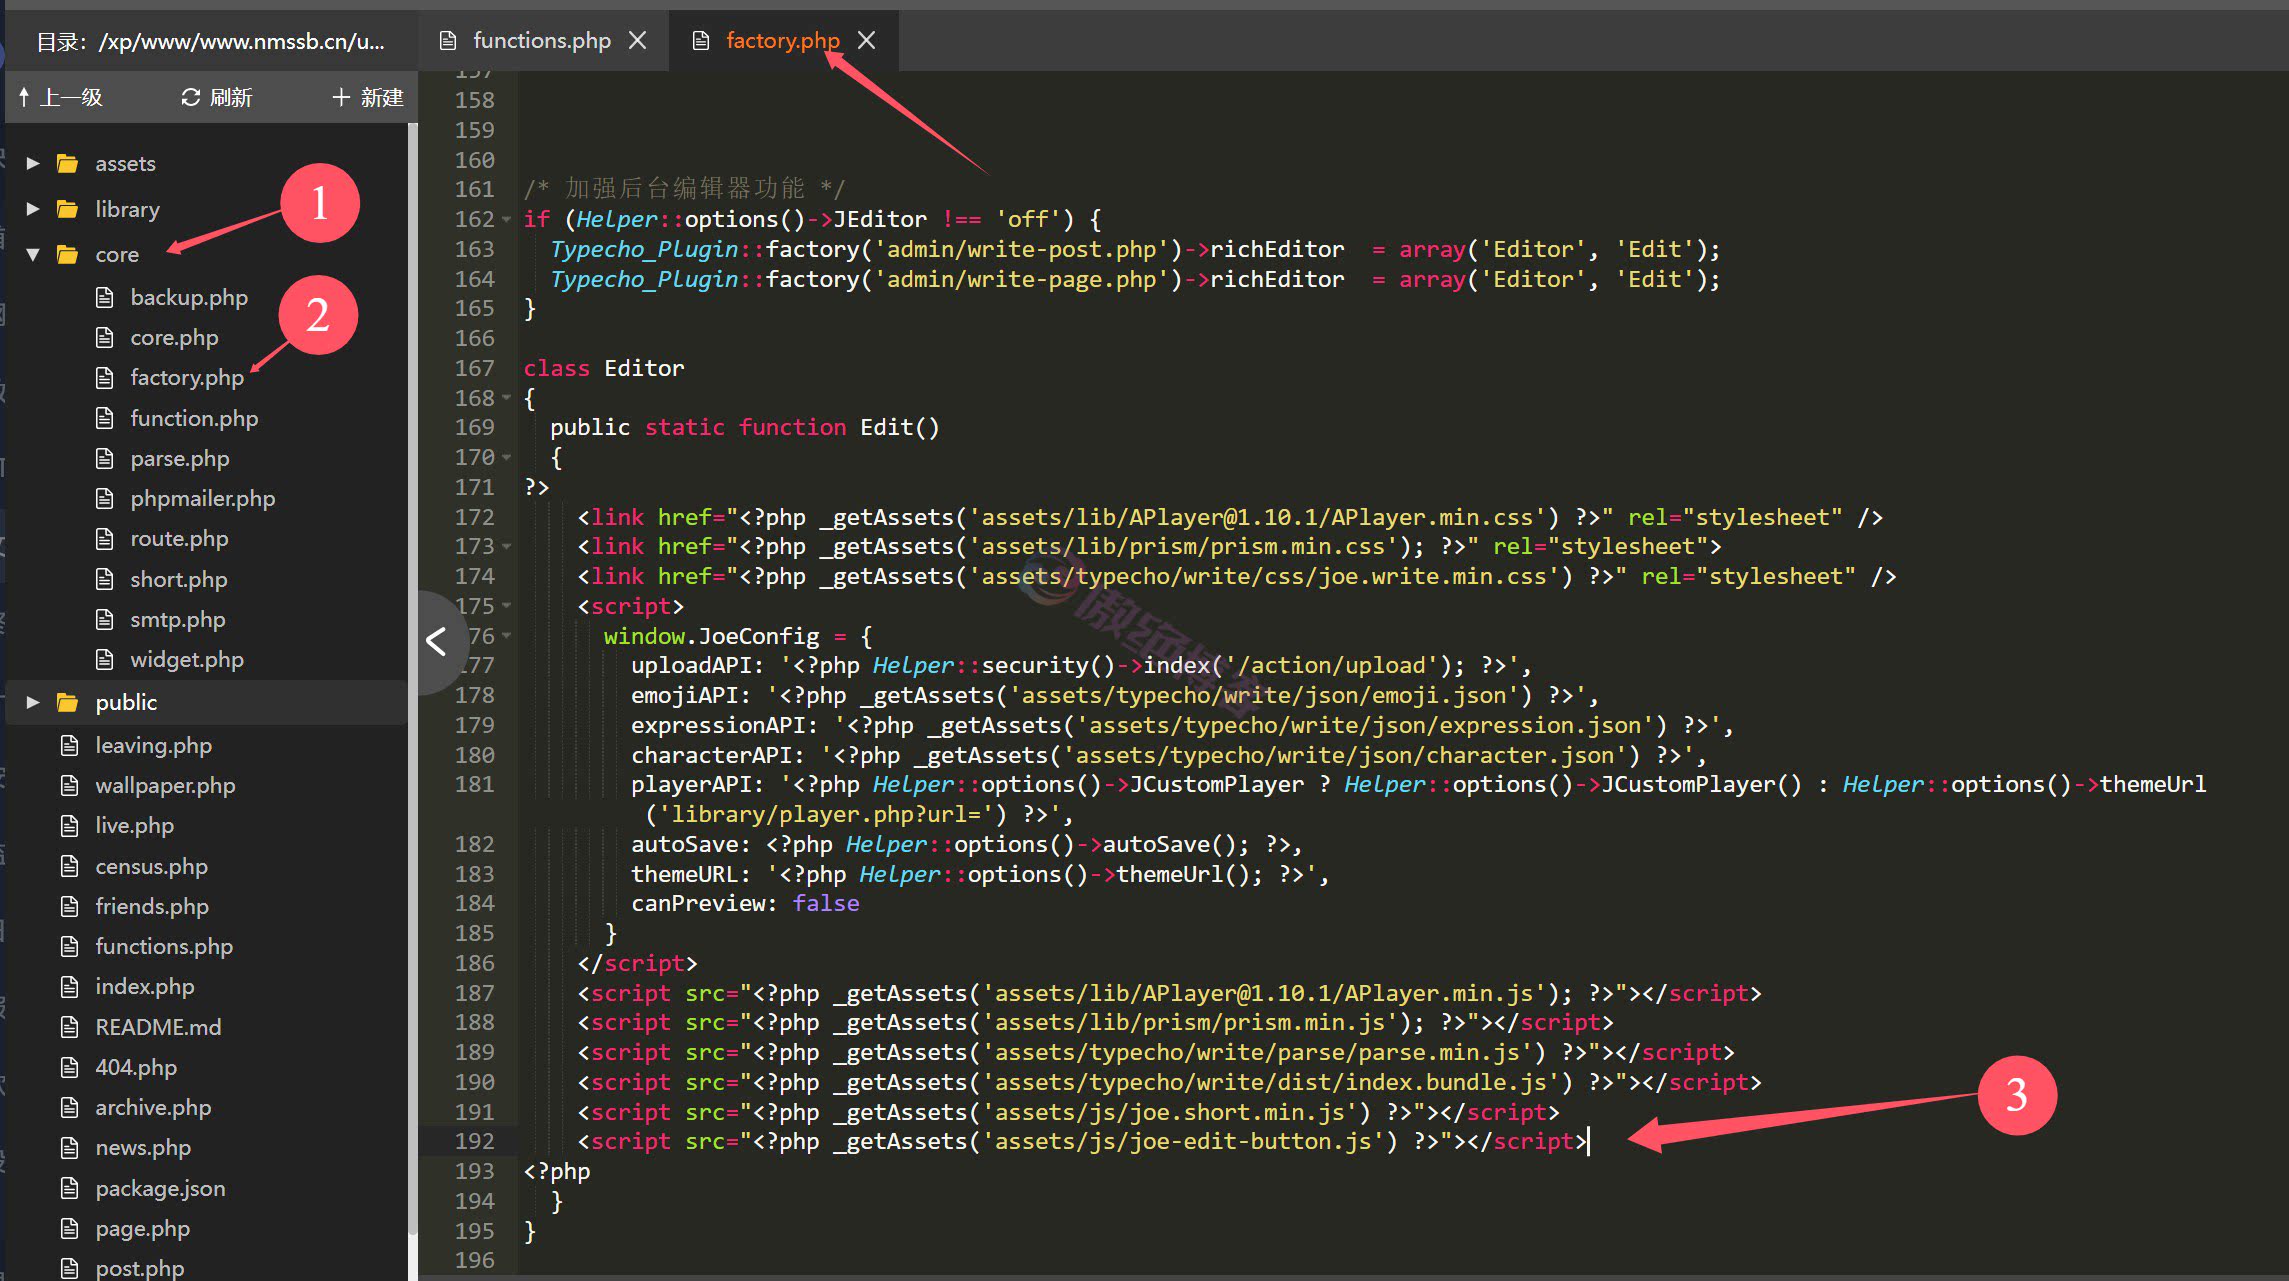Click file icon beside README.md
The image size is (2289, 1281).
click(x=69, y=1027)
